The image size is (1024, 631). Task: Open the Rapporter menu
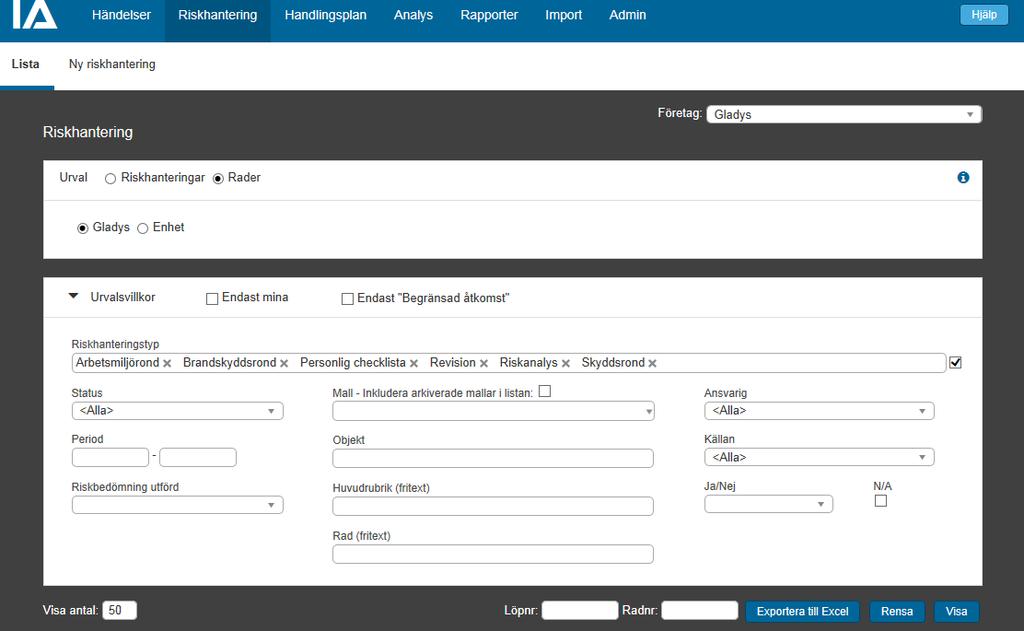tap(489, 15)
